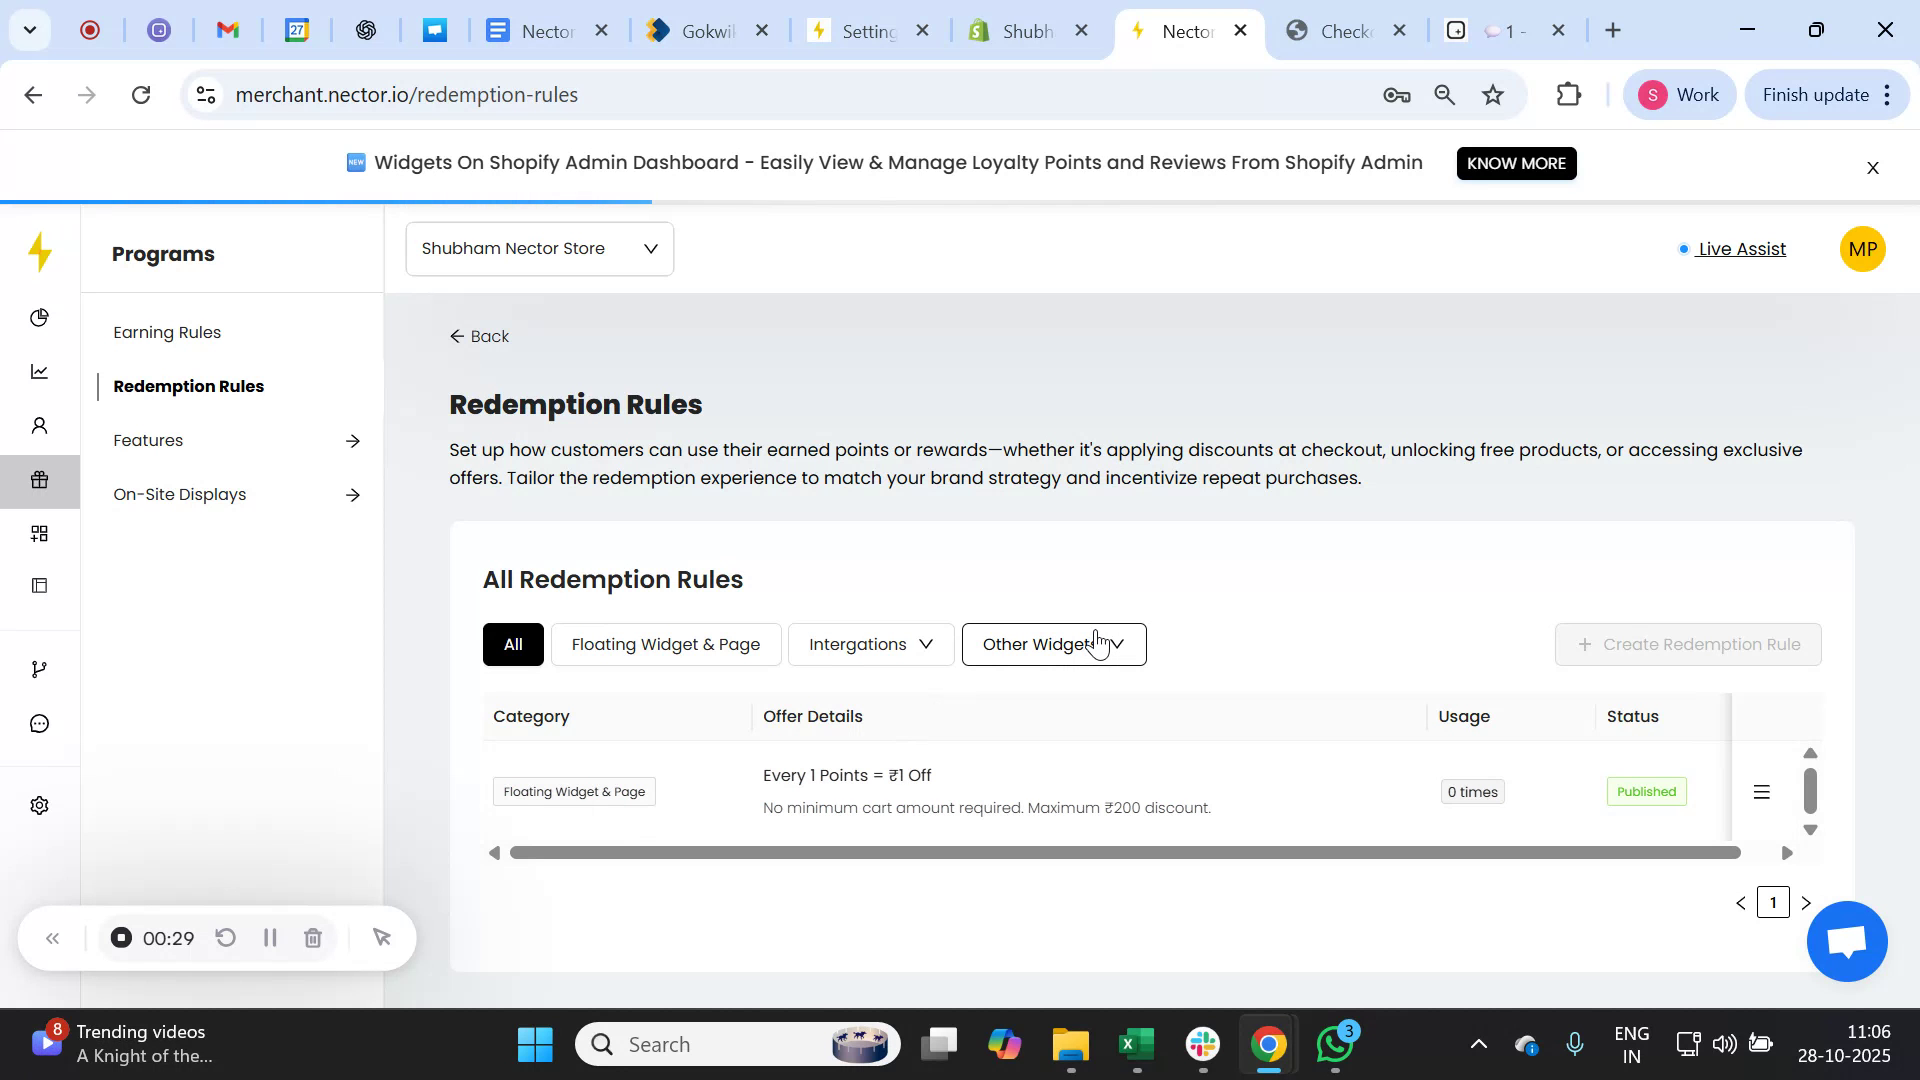Open the Earning Rules section
Viewport: 1920px width, 1080px height.
(x=166, y=332)
